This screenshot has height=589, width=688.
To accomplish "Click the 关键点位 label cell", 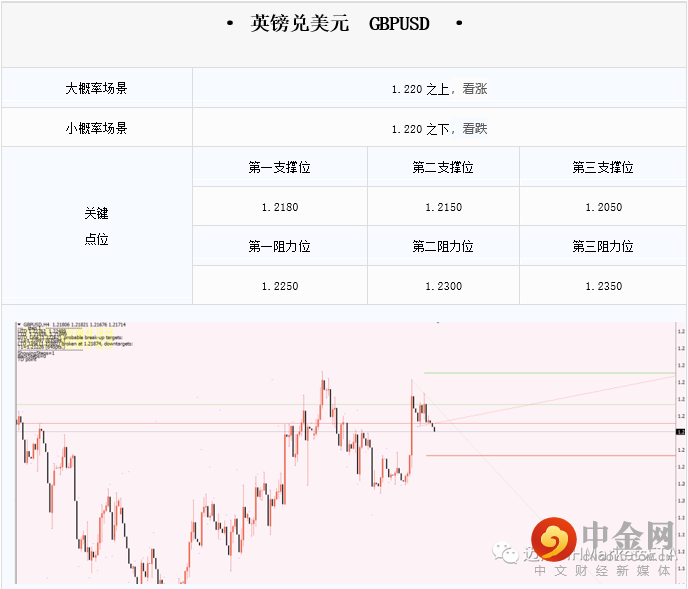I will coord(97,226).
